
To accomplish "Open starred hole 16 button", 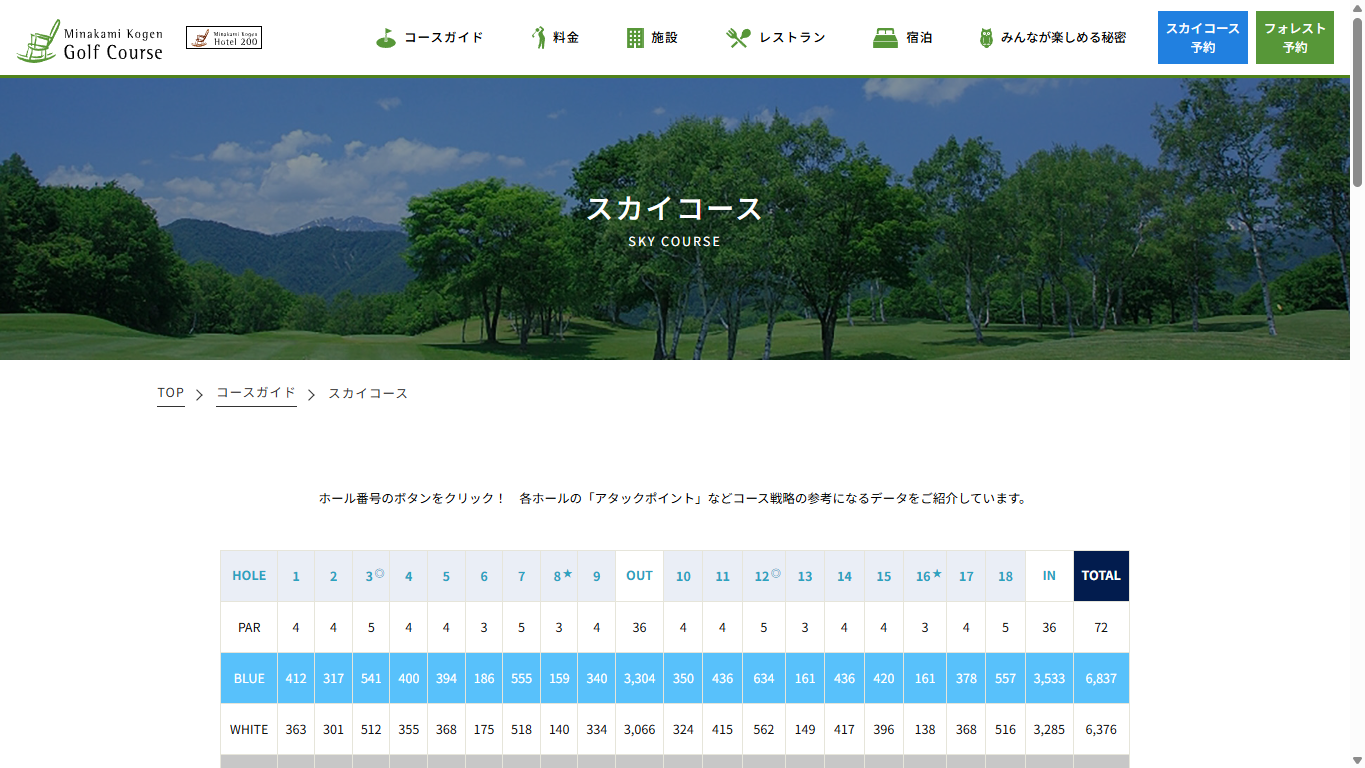I will 925,576.
